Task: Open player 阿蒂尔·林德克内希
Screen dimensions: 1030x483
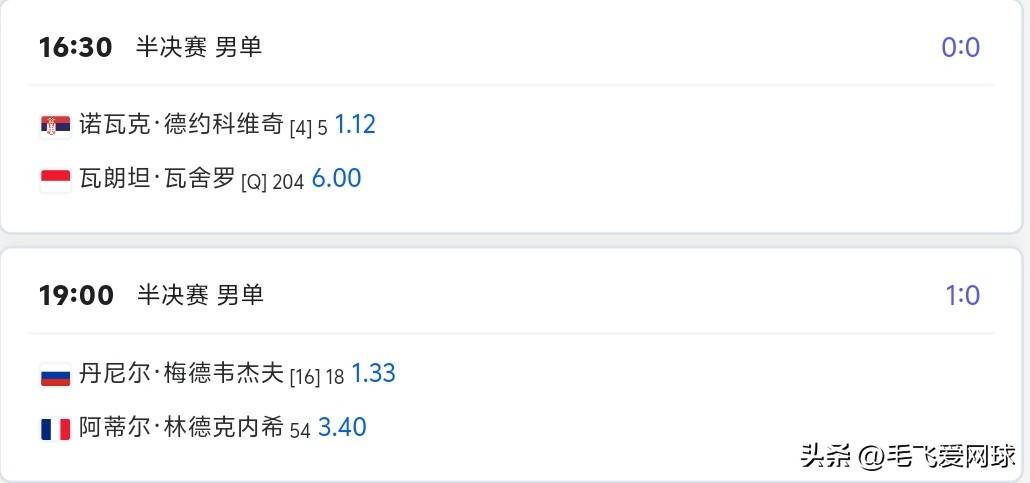Action: tap(181, 429)
